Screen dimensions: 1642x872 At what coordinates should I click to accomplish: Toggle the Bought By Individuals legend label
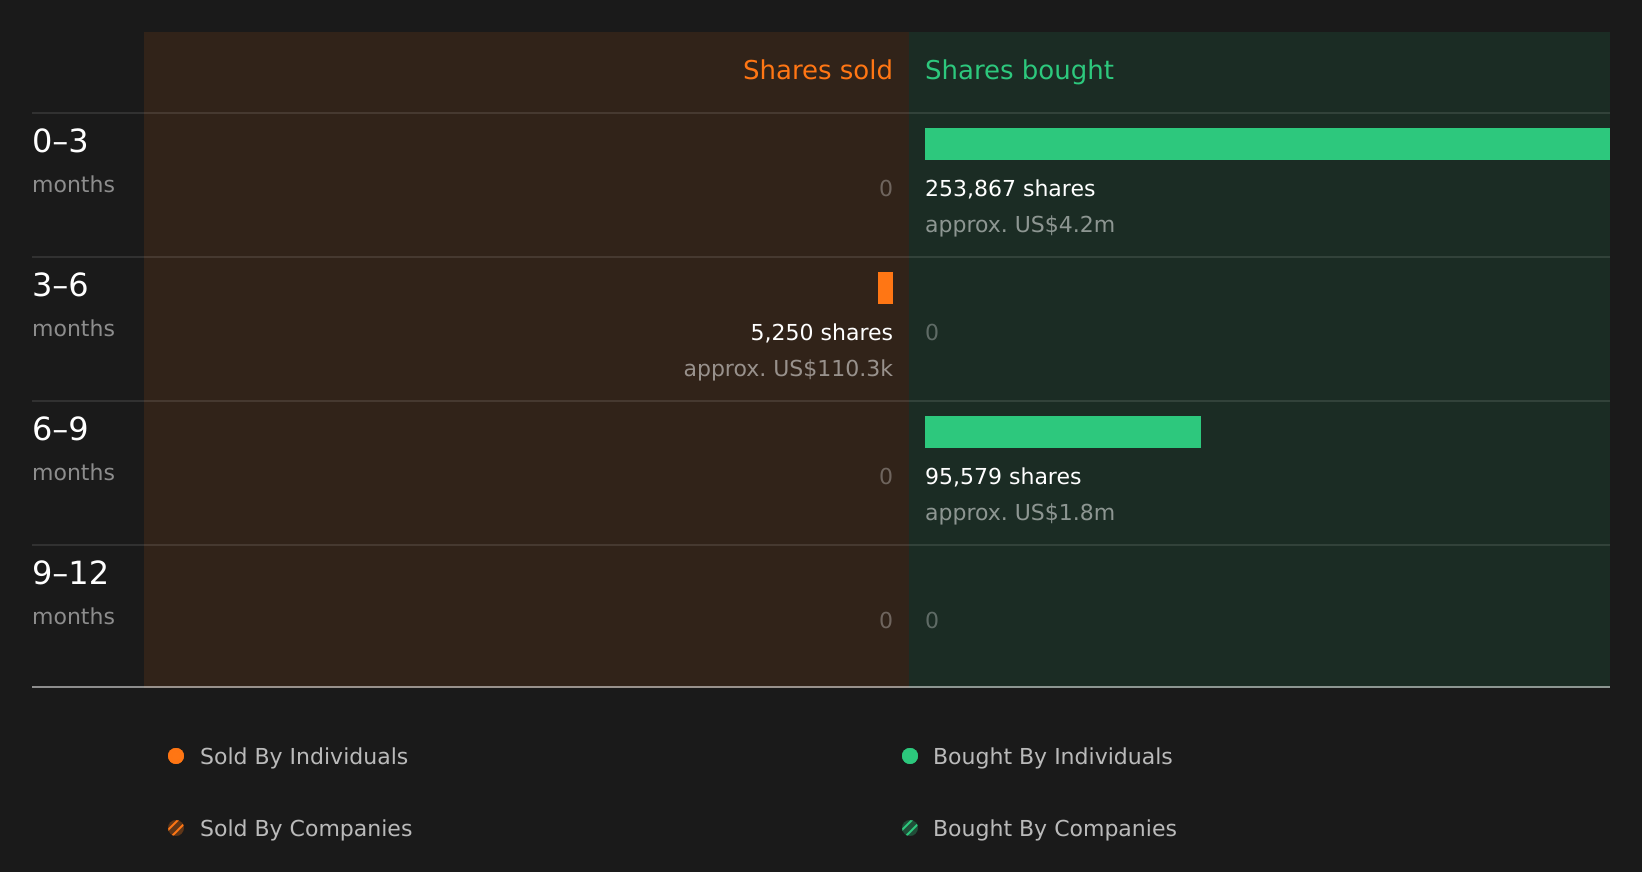pos(1052,757)
